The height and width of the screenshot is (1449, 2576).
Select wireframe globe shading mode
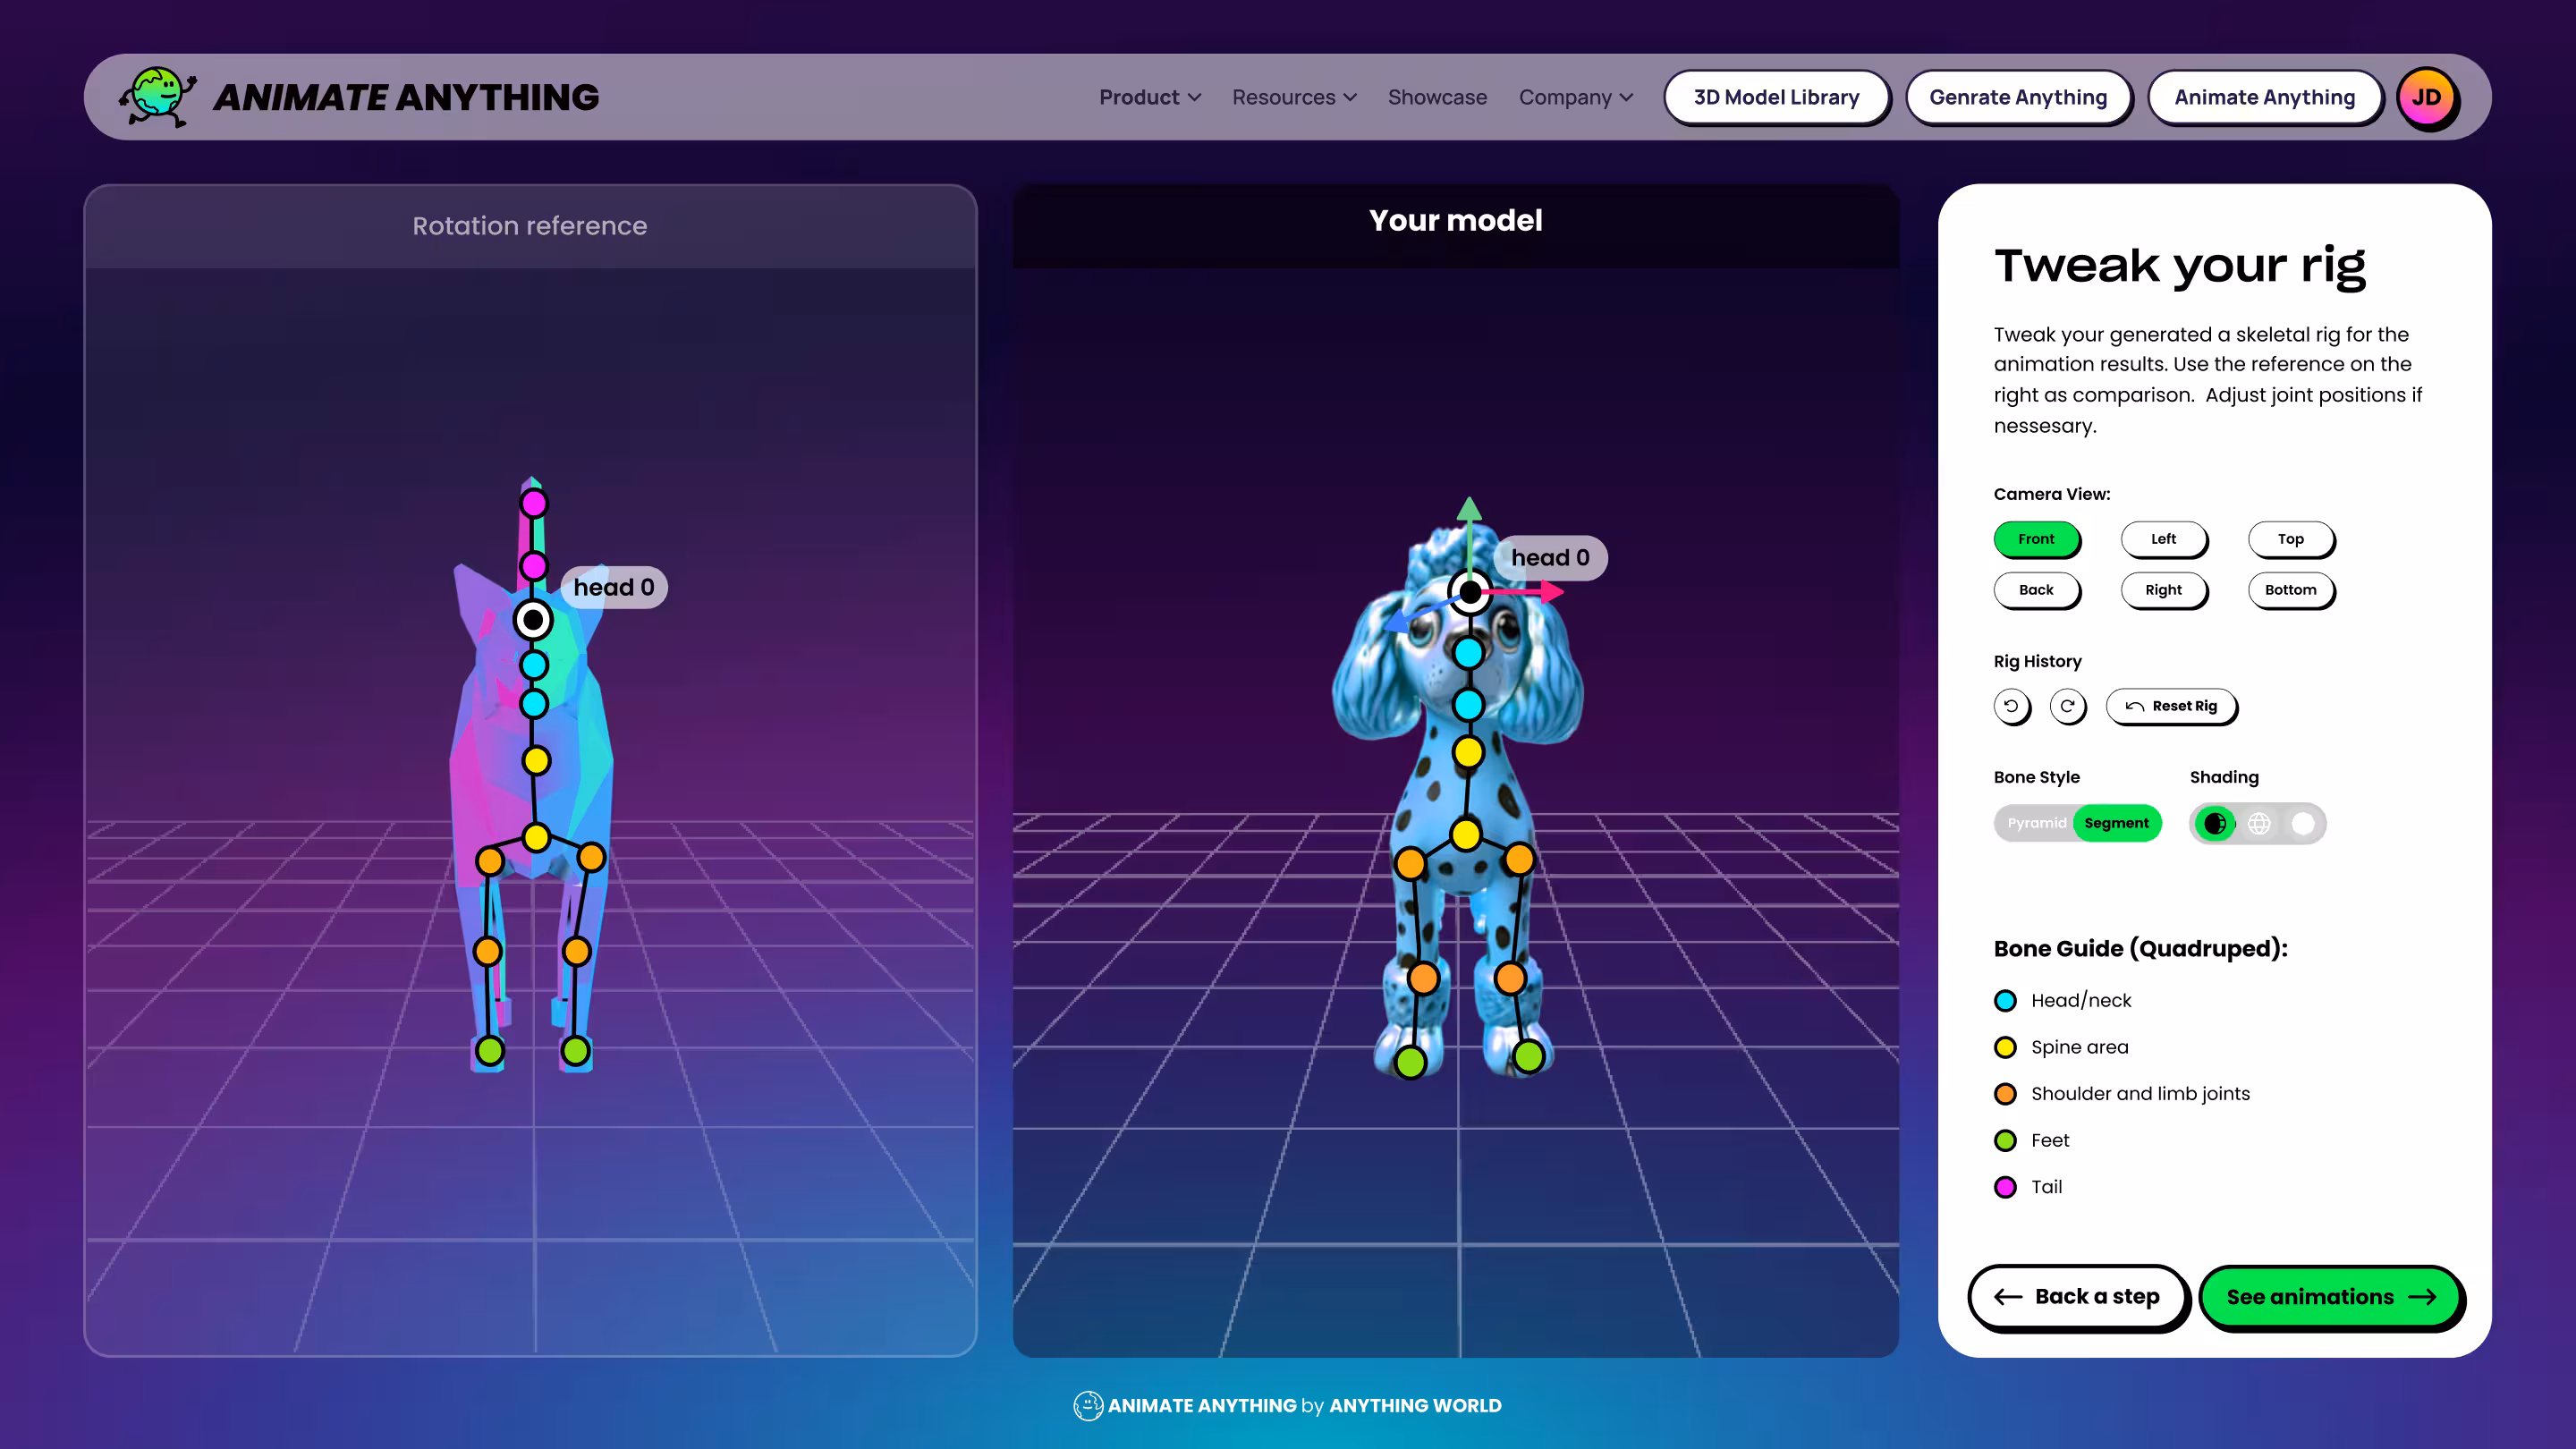2259,823
